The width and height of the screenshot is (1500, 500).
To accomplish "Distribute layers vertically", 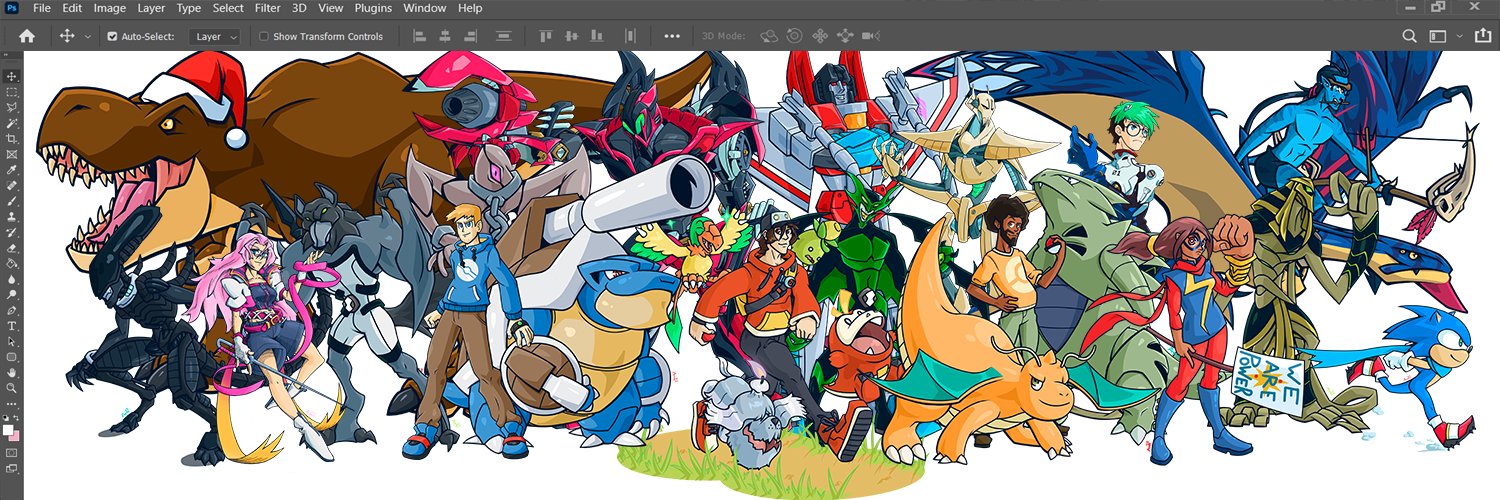I will [504, 36].
